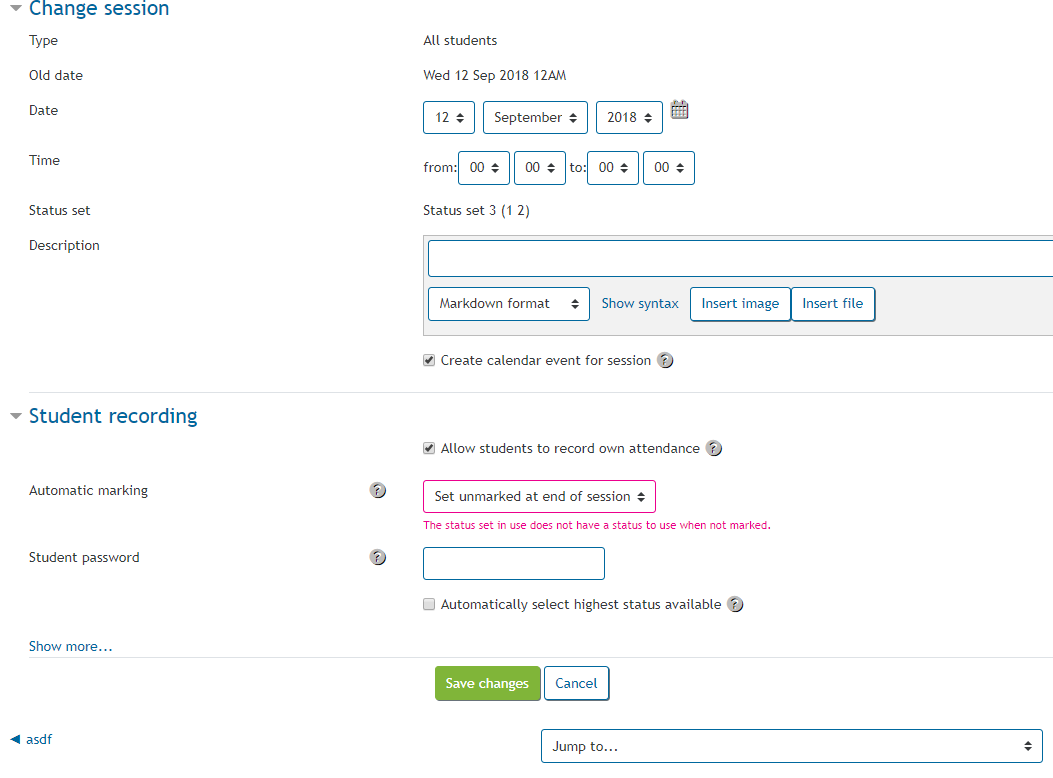Open the calendar date picker icon
The height and width of the screenshot is (778, 1053).
coord(680,110)
